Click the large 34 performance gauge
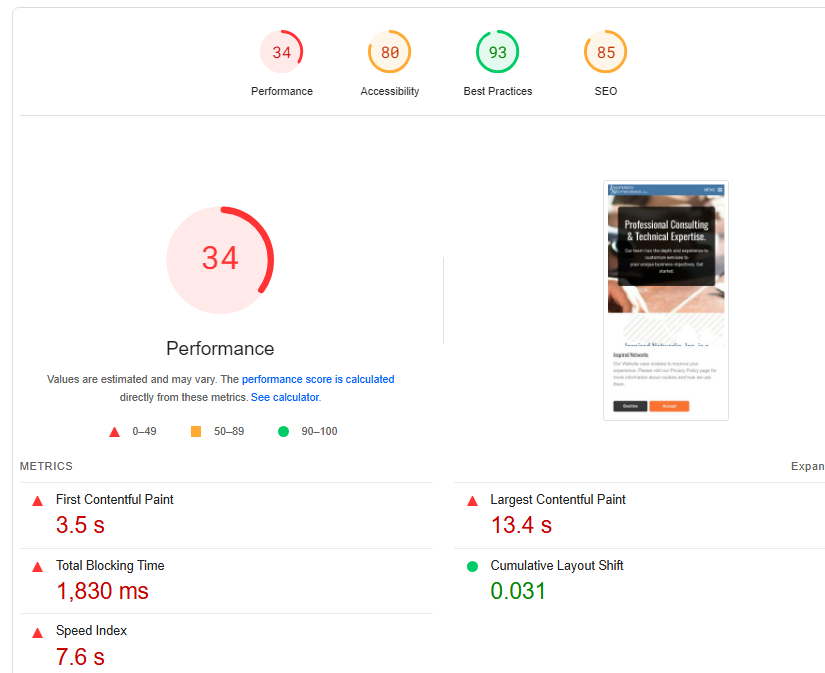 tap(220, 260)
